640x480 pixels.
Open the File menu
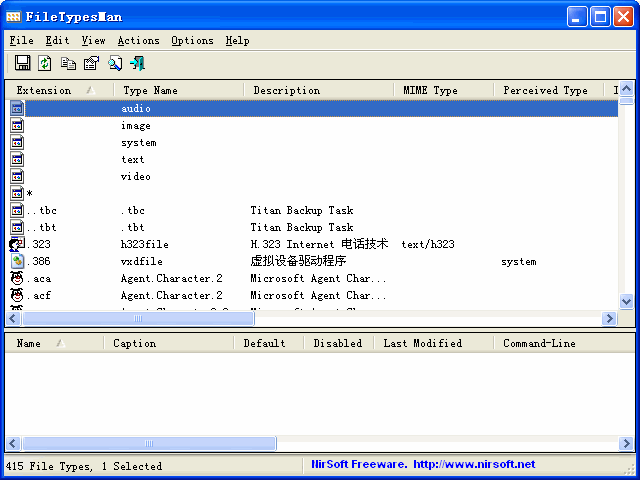pos(22,40)
